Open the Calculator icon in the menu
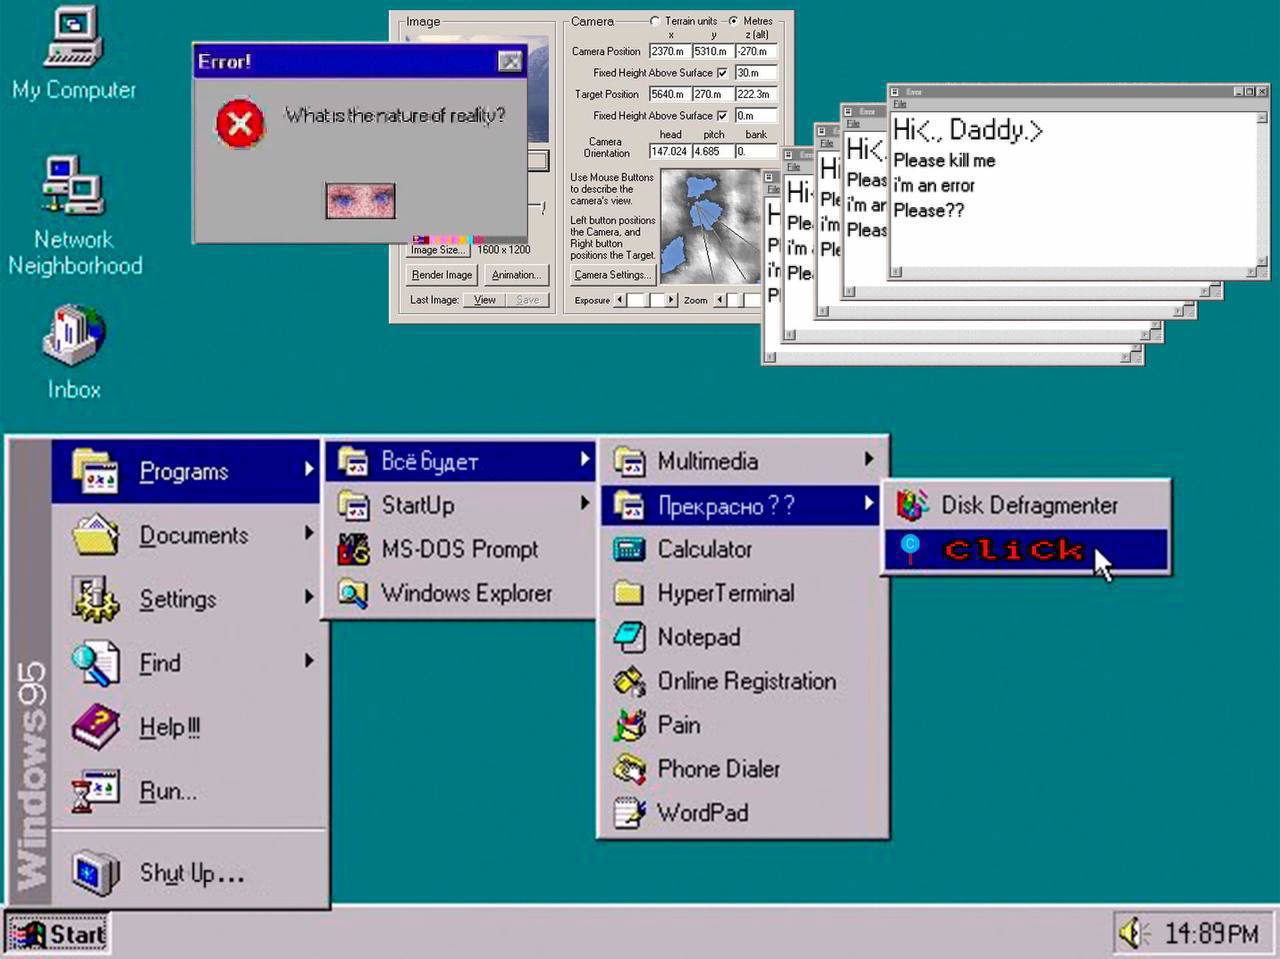Screen dimensions: 1280x959 click(629, 549)
